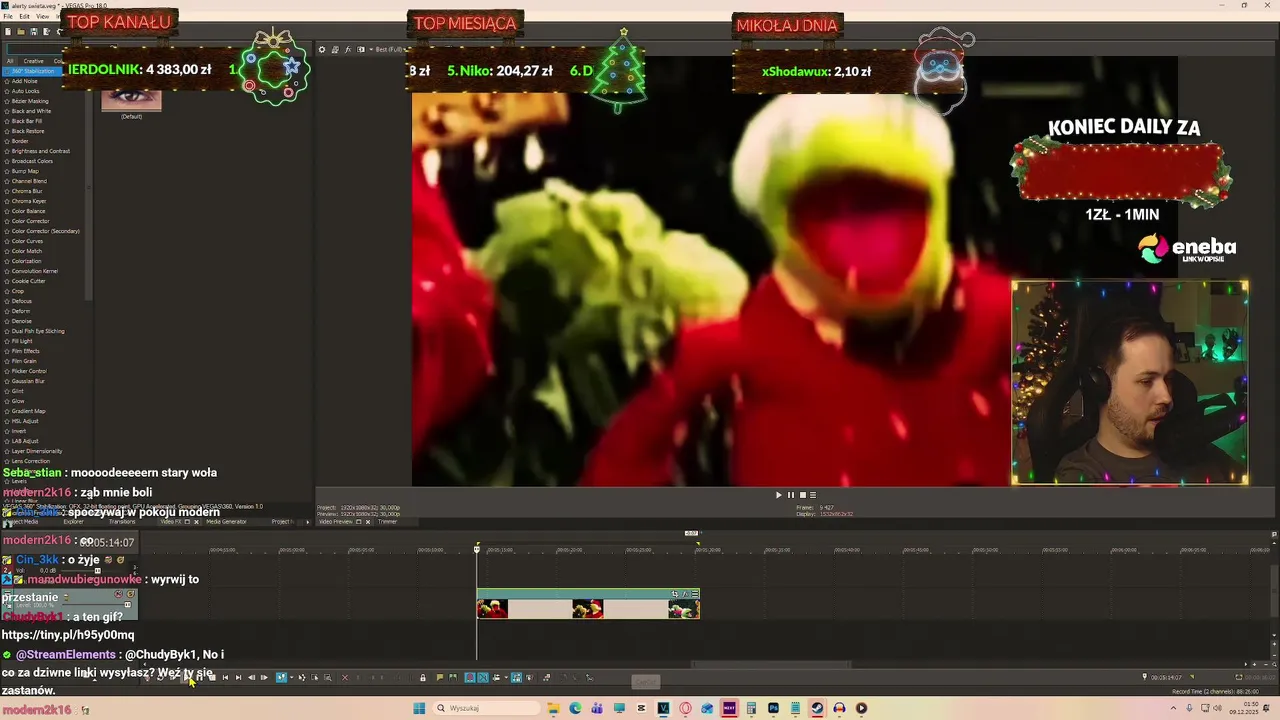Switch to the Transitions tab
Screen dimensions: 1280x720
click(122, 522)
